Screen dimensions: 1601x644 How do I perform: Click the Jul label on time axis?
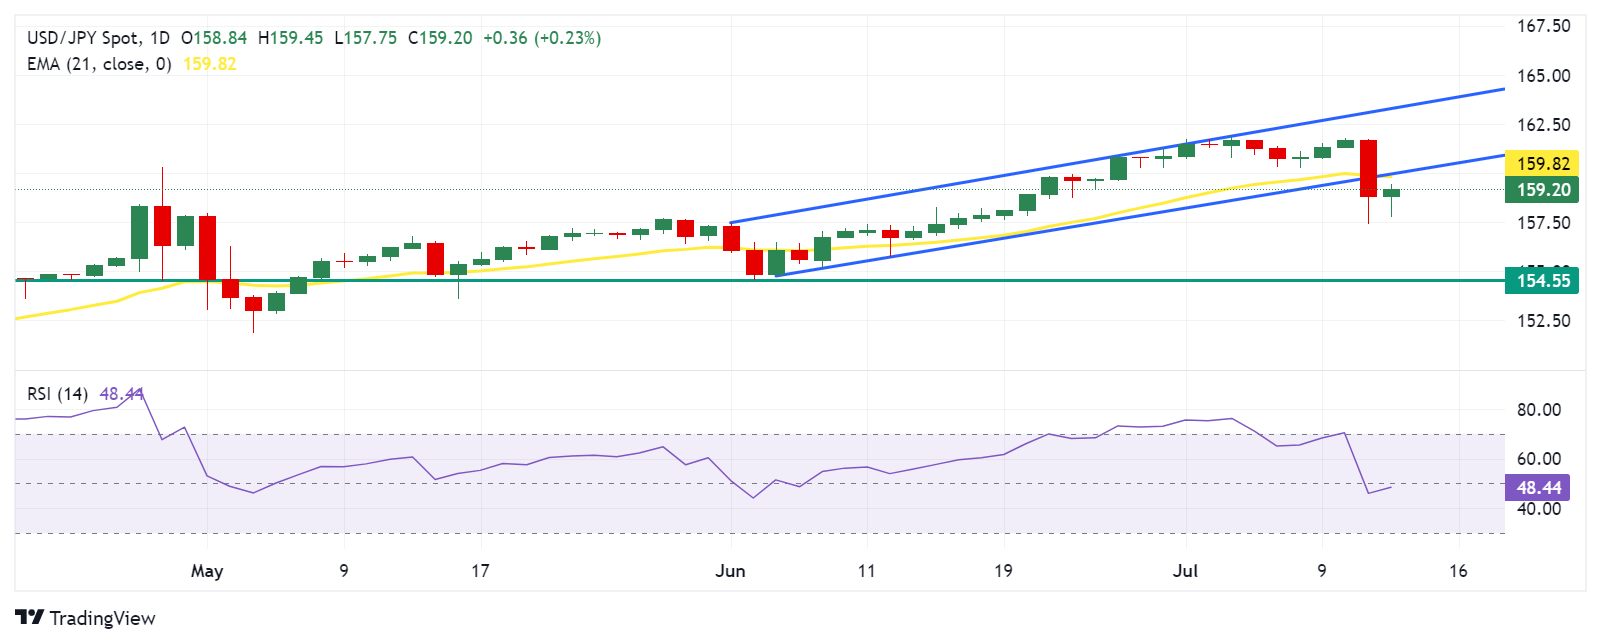[1185, 571]
